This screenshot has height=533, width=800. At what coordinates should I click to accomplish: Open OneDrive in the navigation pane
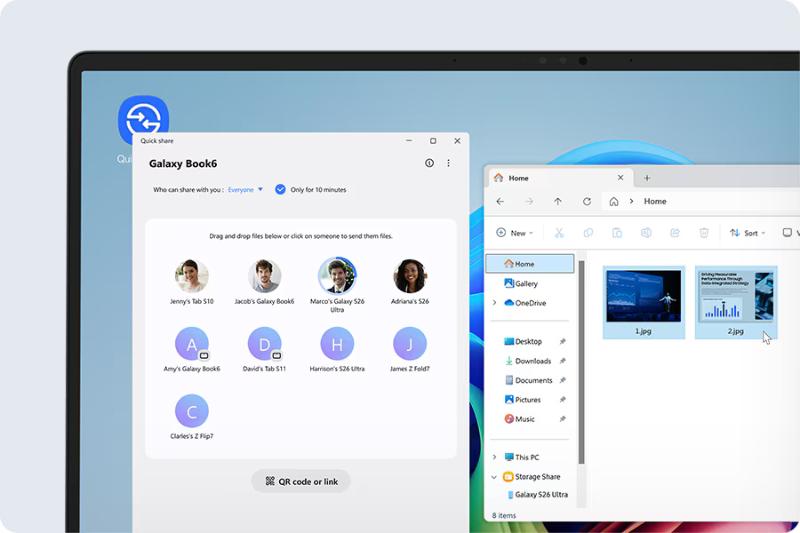tap(525, 302)
